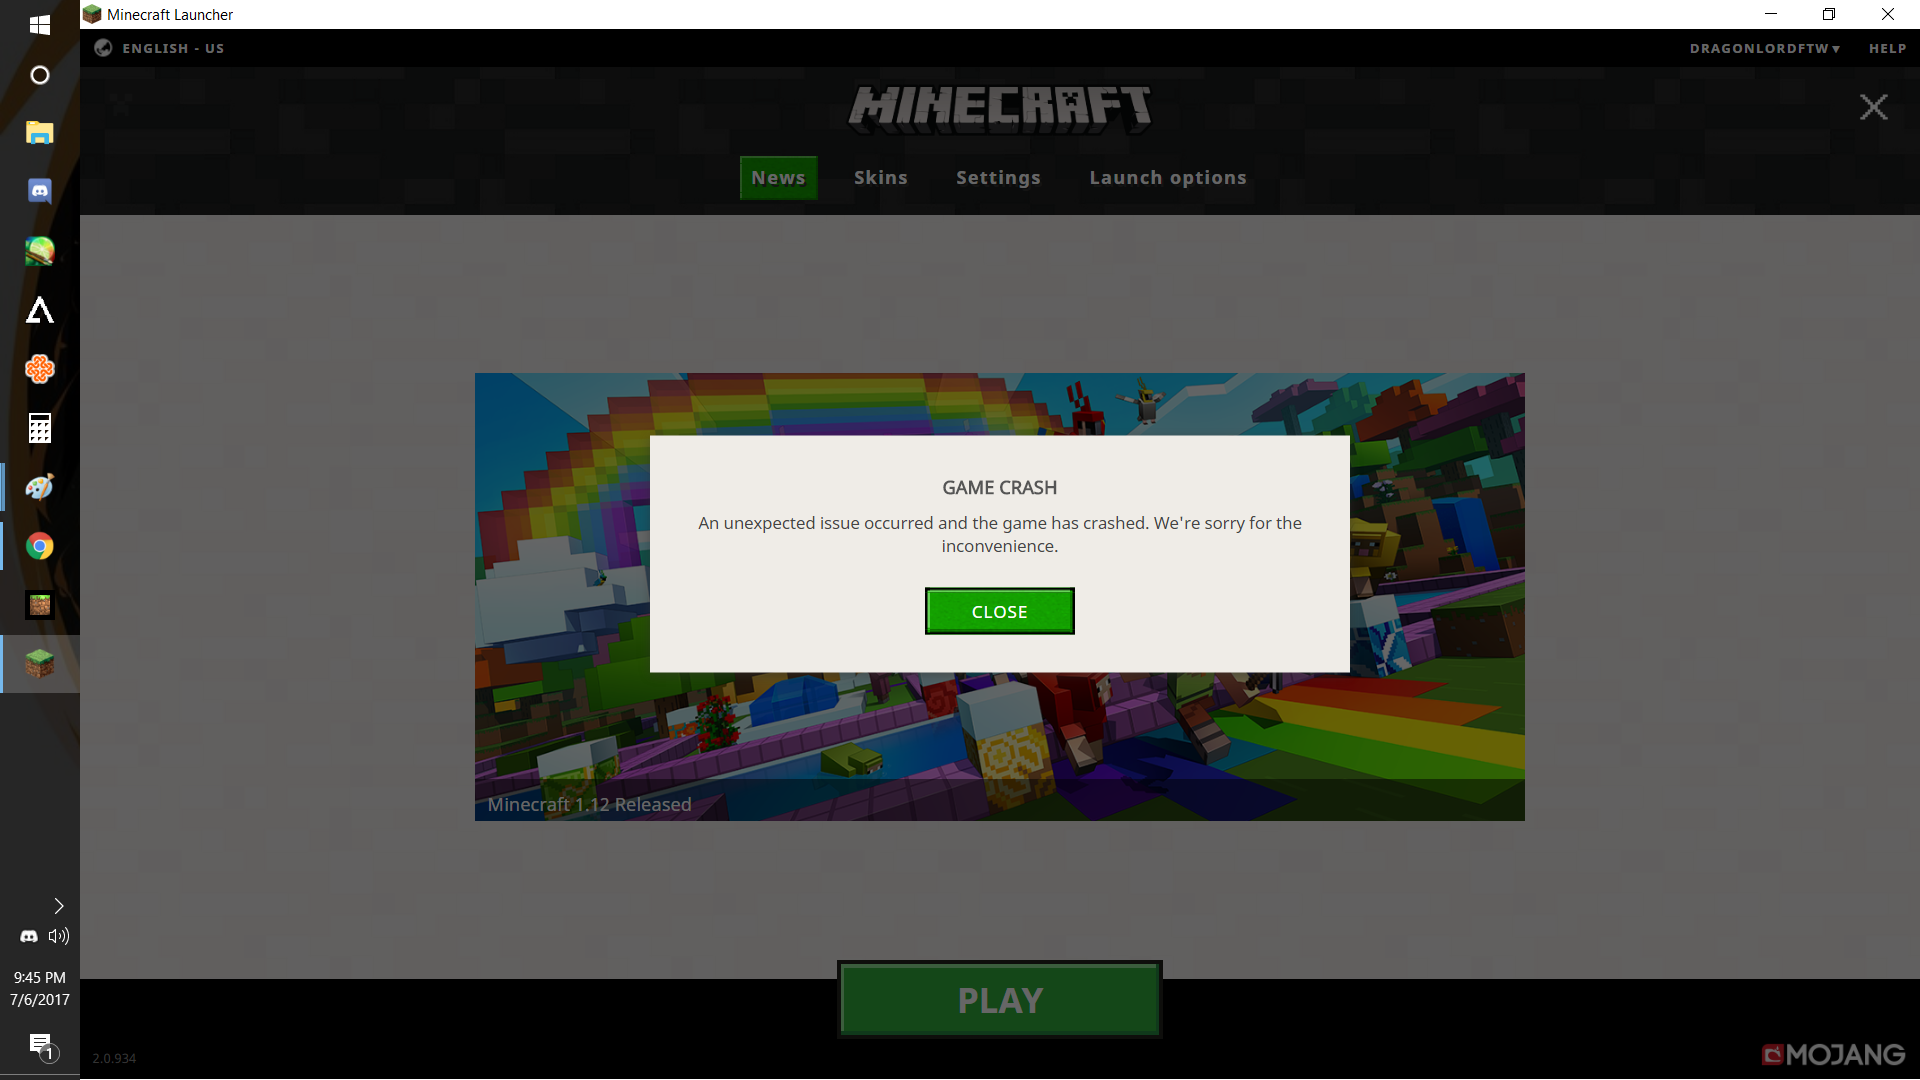This screenshot has width=1920, height=1080.
Task: Launch the white triangle-logo app in taskbar
Action: click(40, 310)
